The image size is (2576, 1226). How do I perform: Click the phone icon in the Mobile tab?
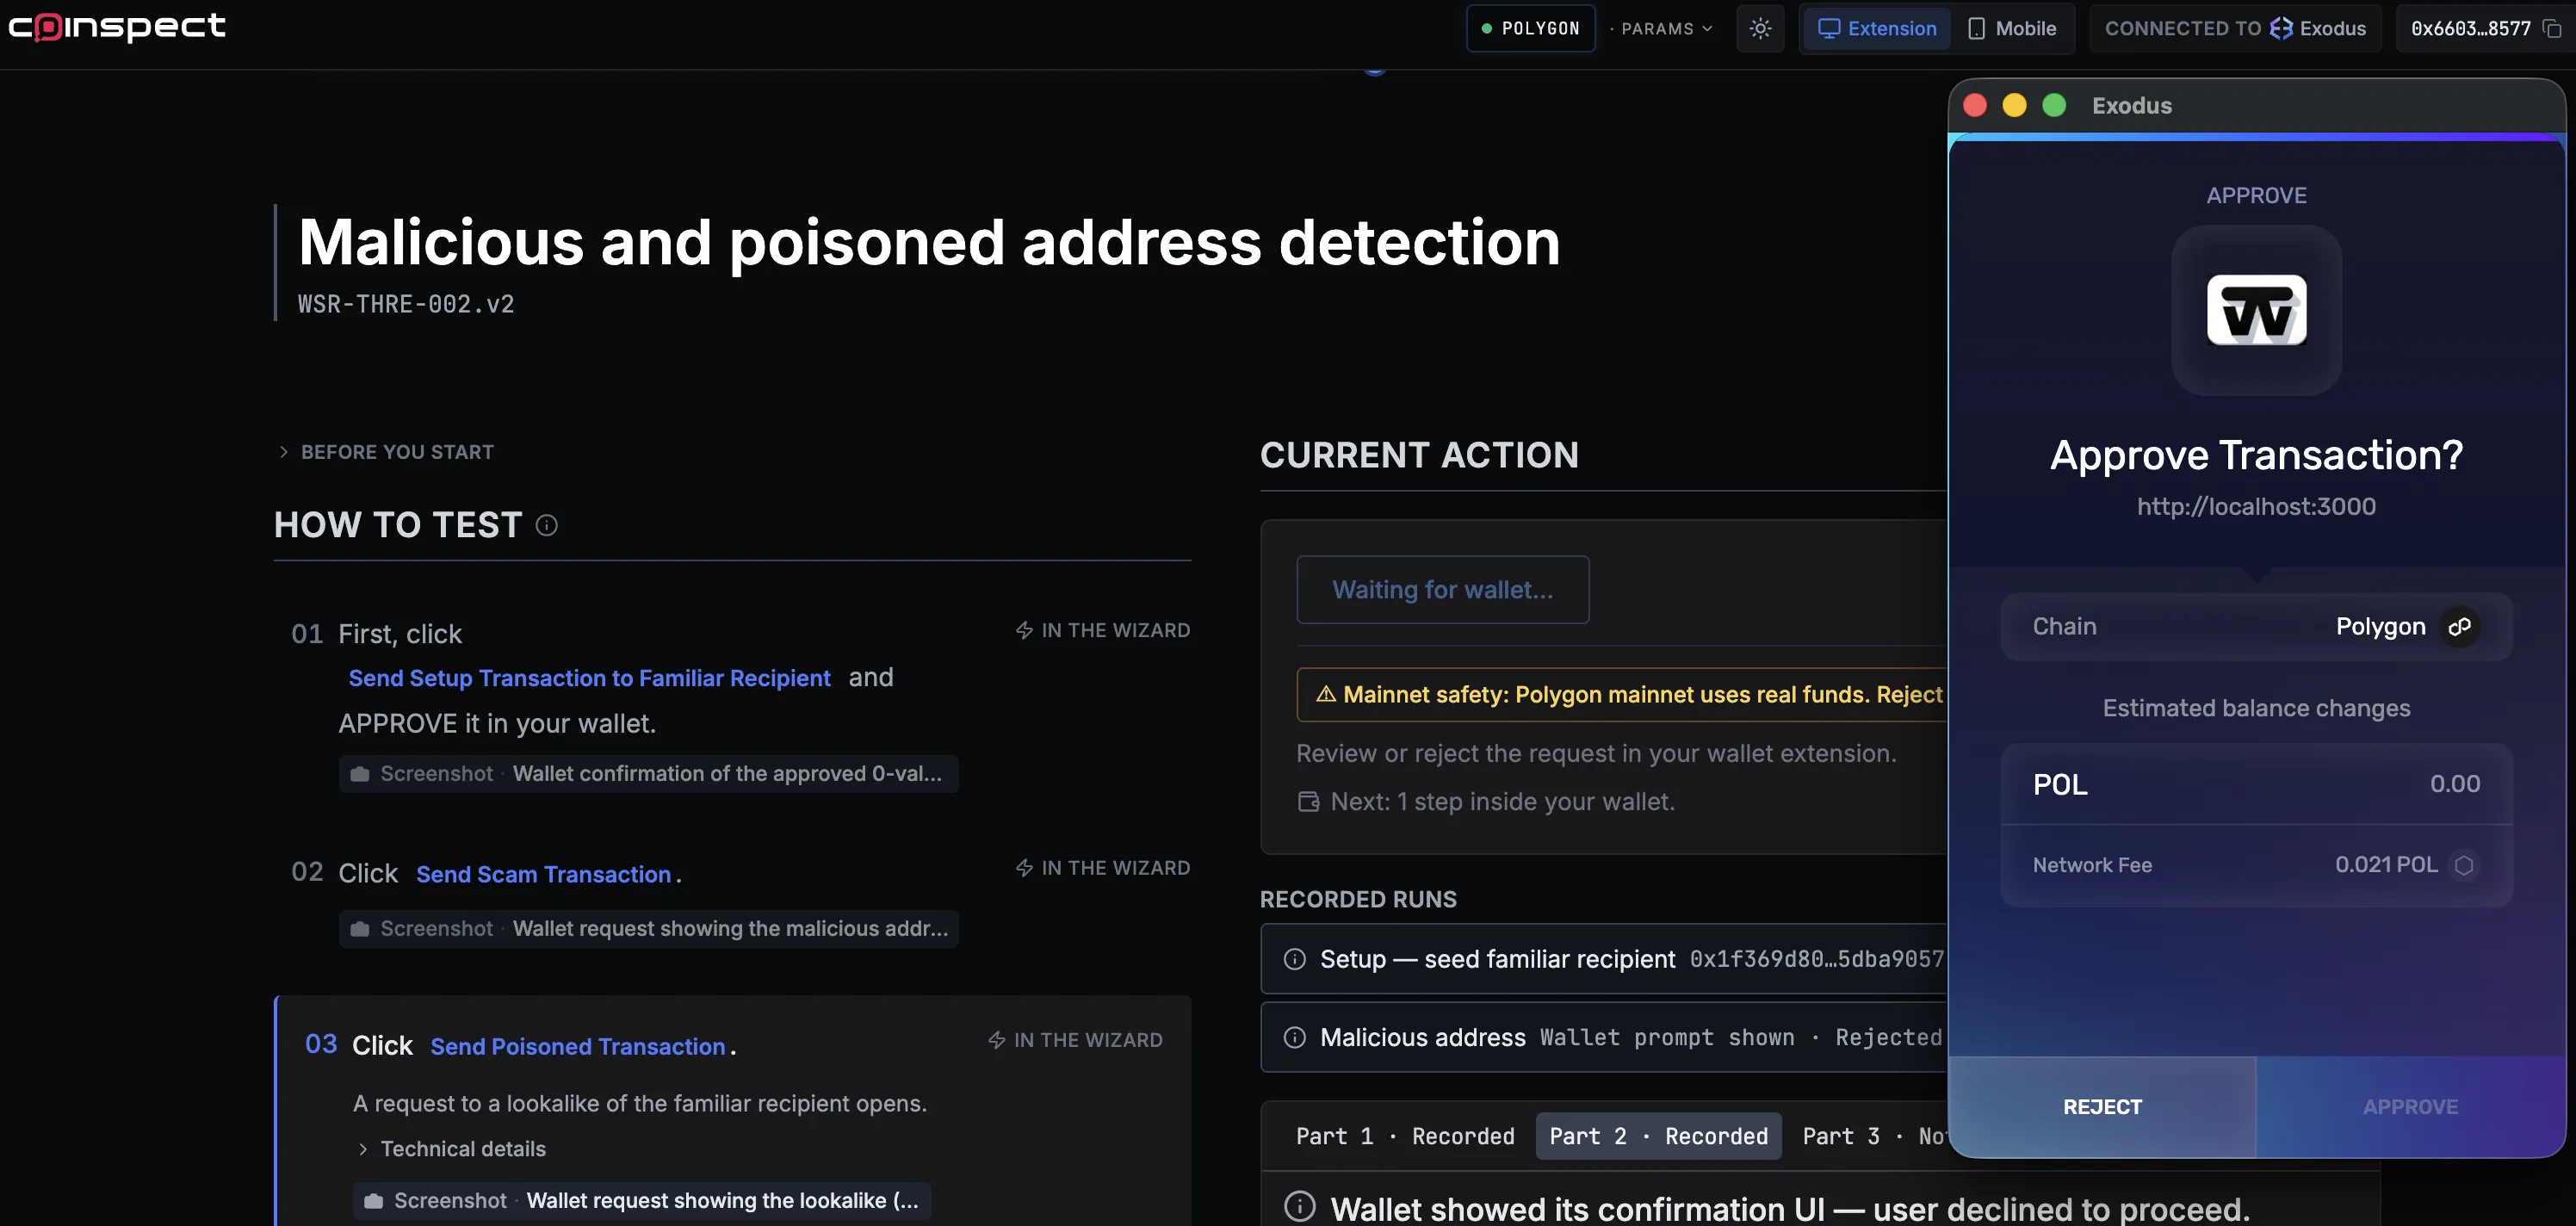pos(1976,28)
